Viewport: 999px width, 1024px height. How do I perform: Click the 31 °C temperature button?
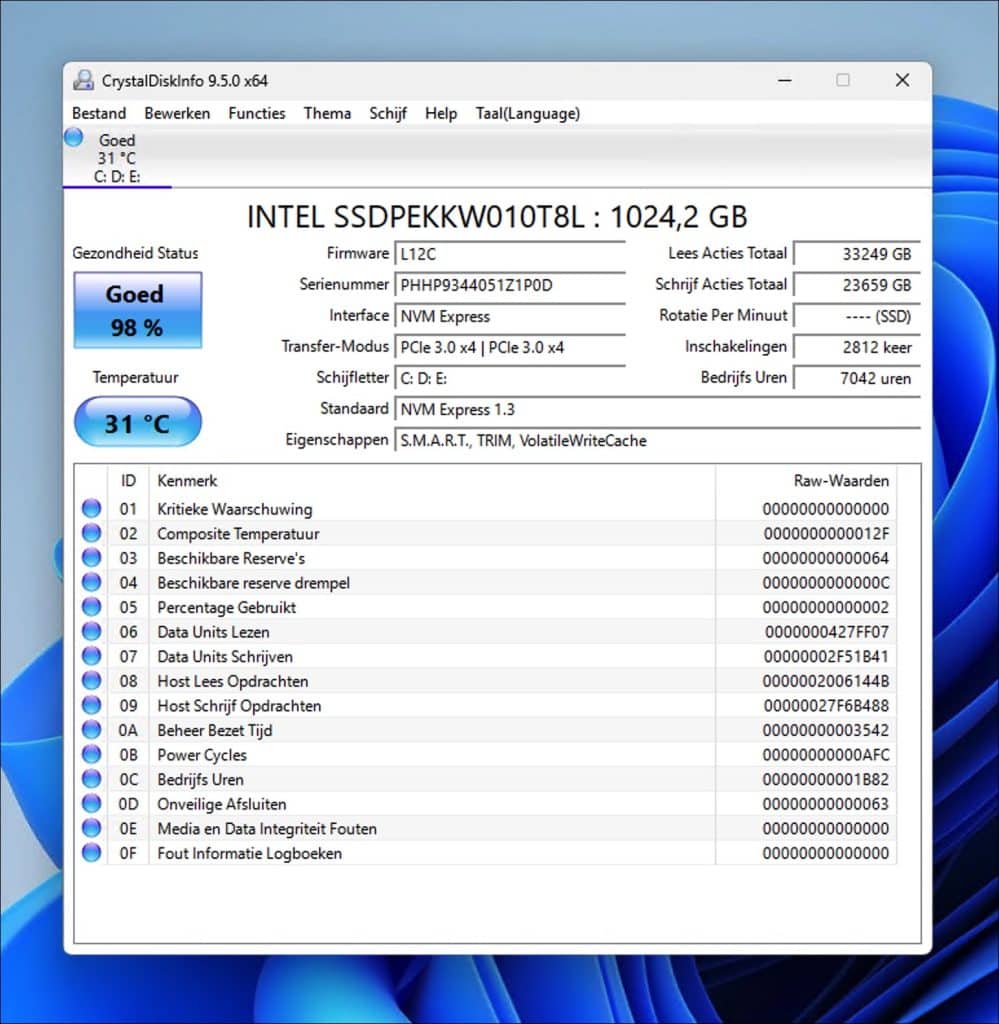coord(138,422)
